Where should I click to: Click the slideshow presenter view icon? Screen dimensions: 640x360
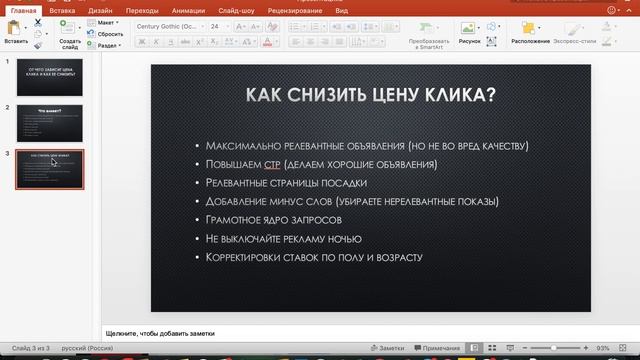[x=510, y=348]
